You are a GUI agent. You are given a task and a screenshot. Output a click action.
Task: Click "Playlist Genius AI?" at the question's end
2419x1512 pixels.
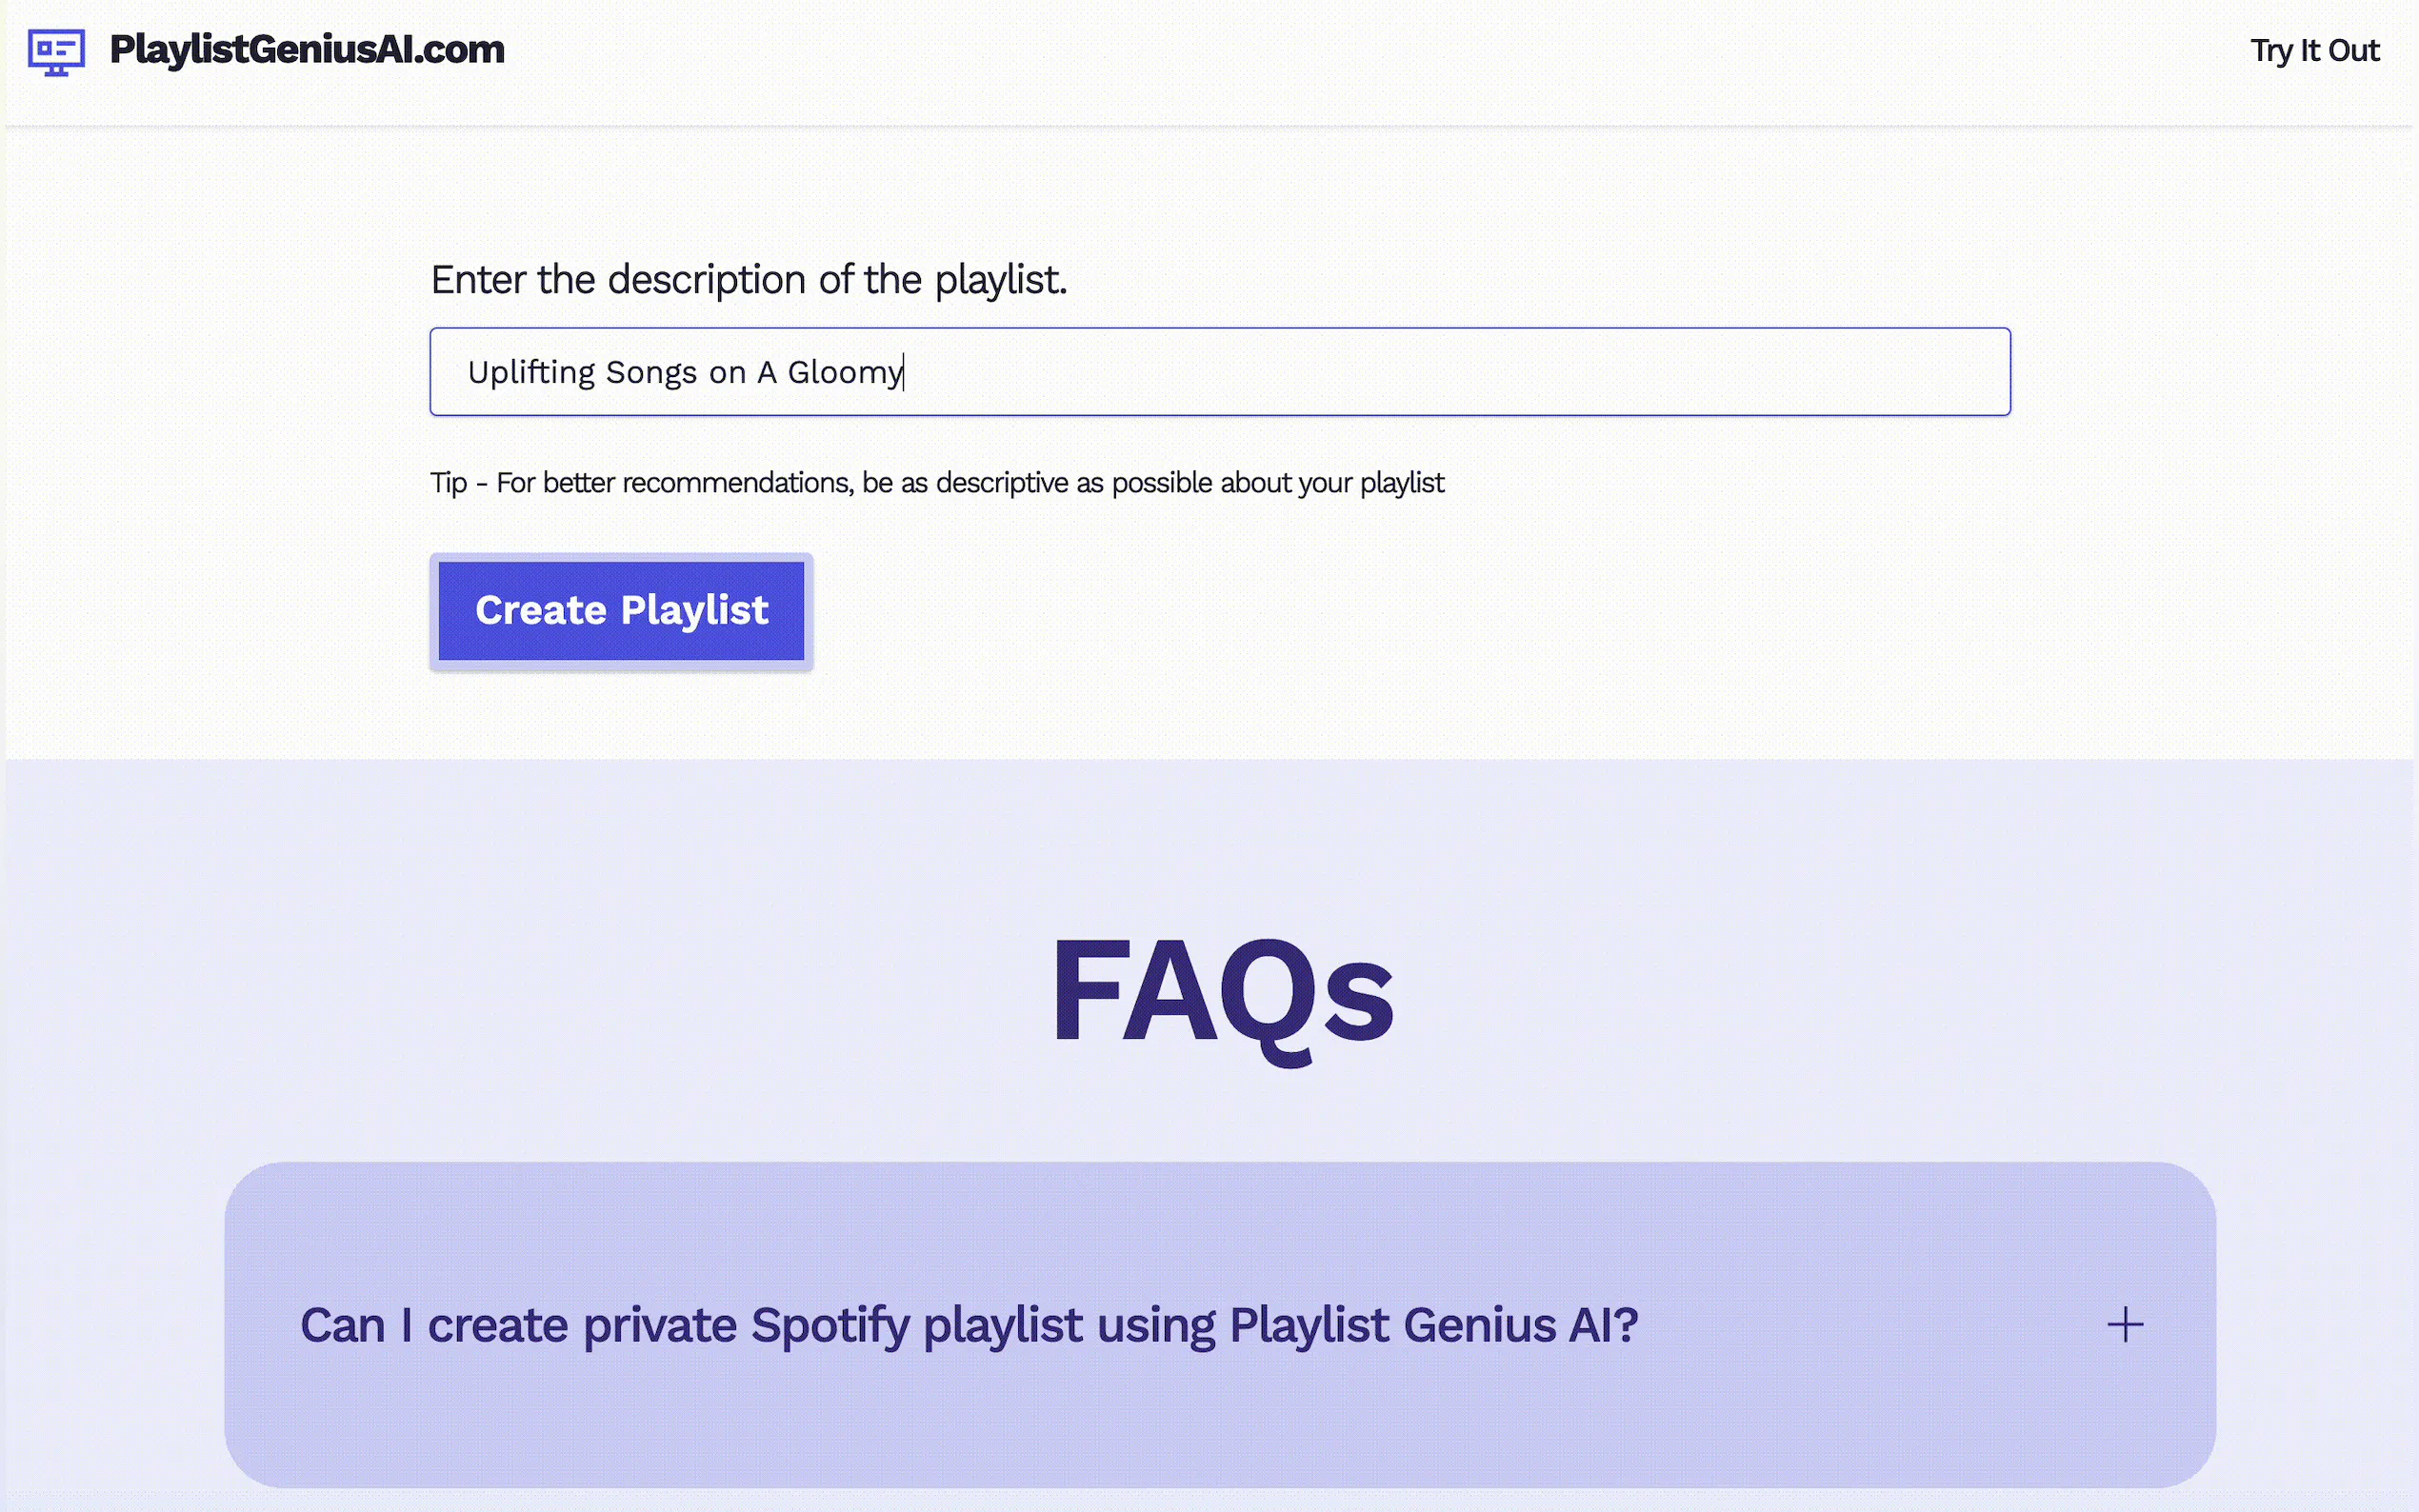[x=1433, y=1325]
